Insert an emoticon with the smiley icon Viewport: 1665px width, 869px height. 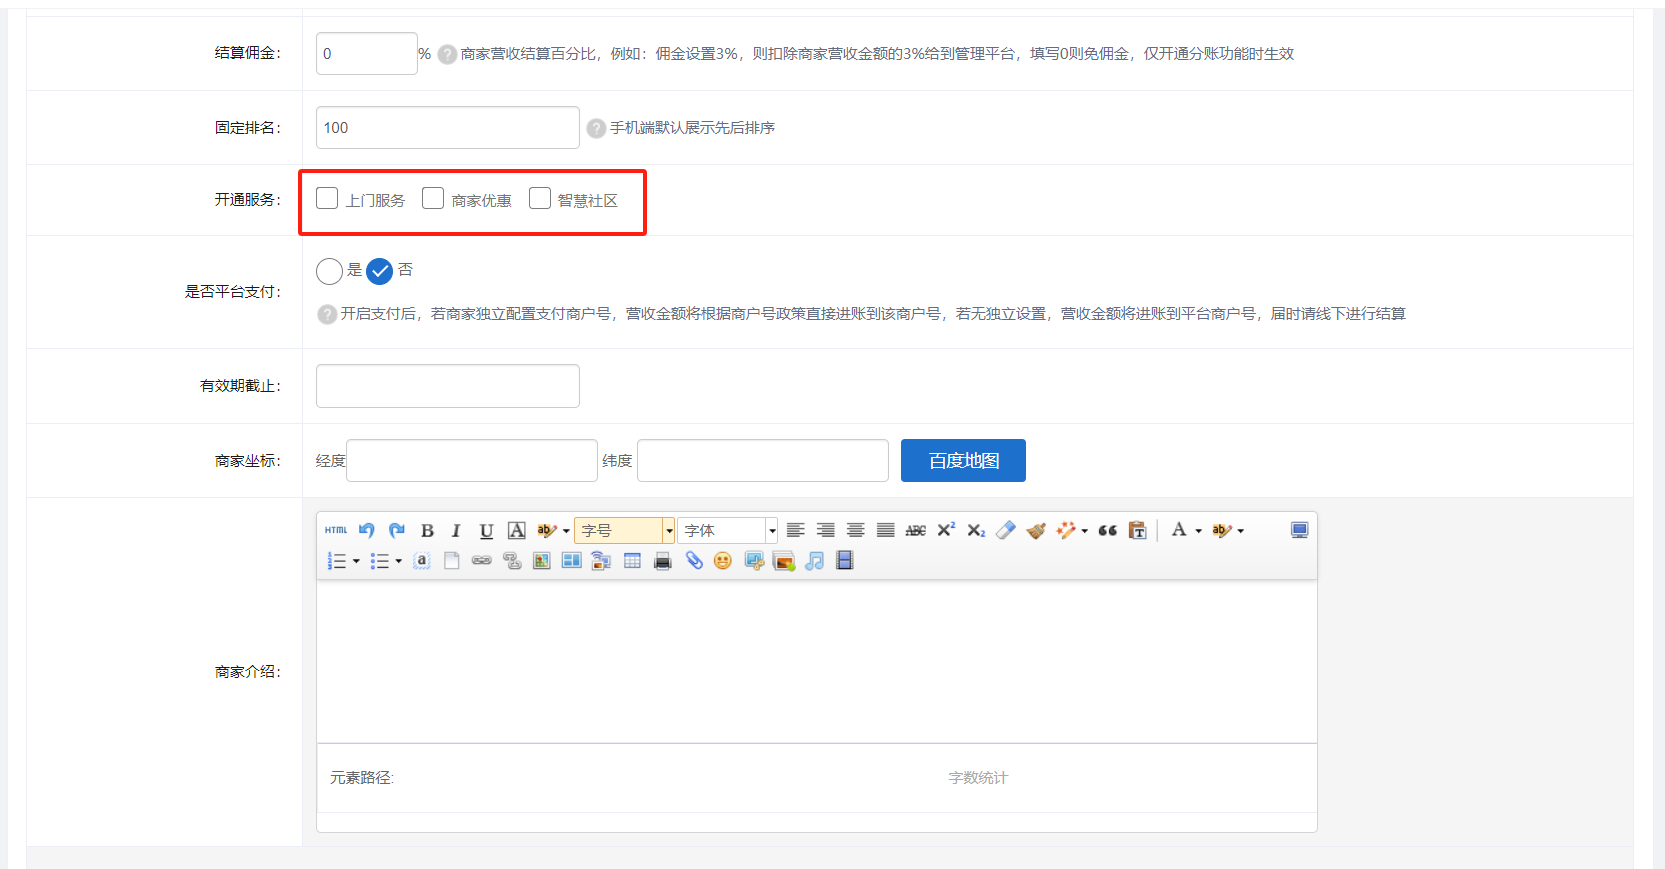coord(723,561)
